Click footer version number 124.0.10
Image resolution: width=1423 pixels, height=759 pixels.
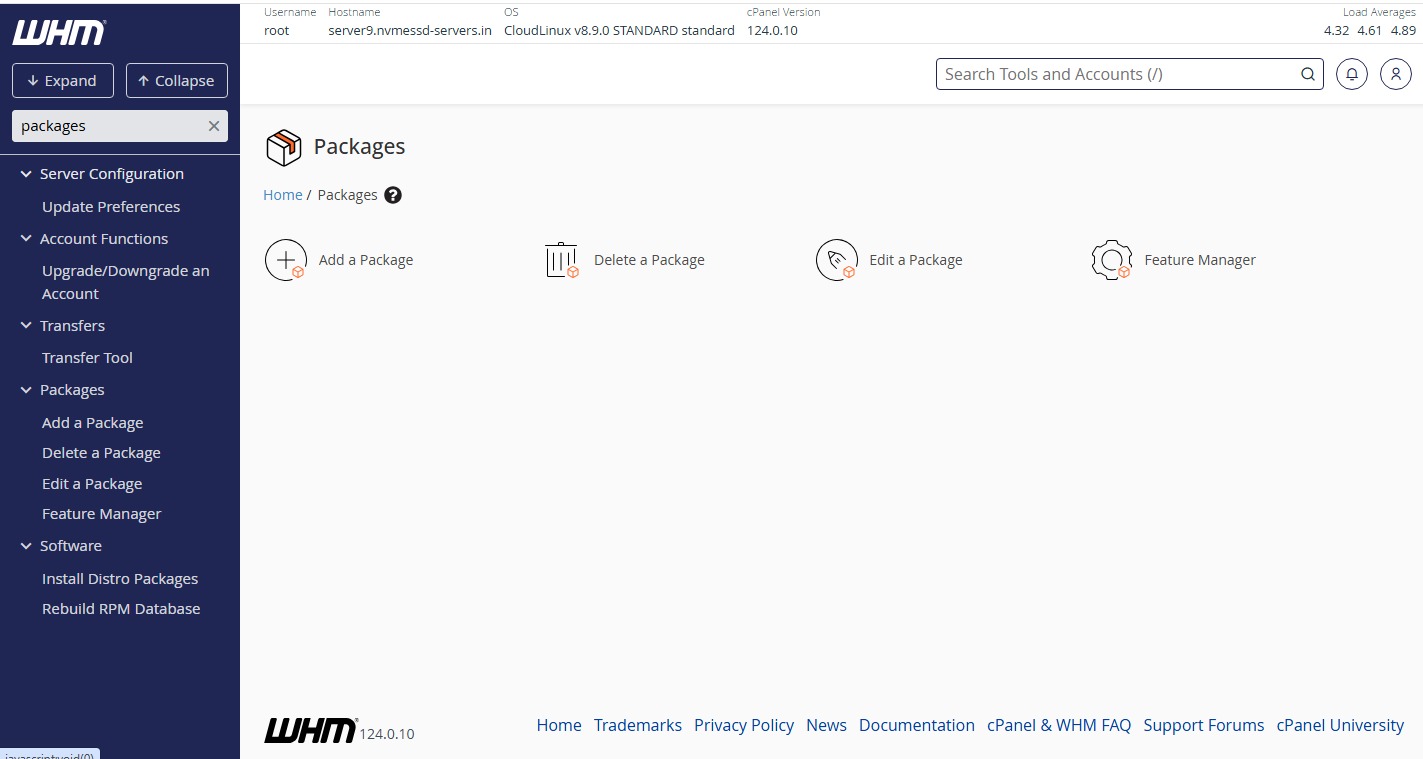click(x=387, y=734)
